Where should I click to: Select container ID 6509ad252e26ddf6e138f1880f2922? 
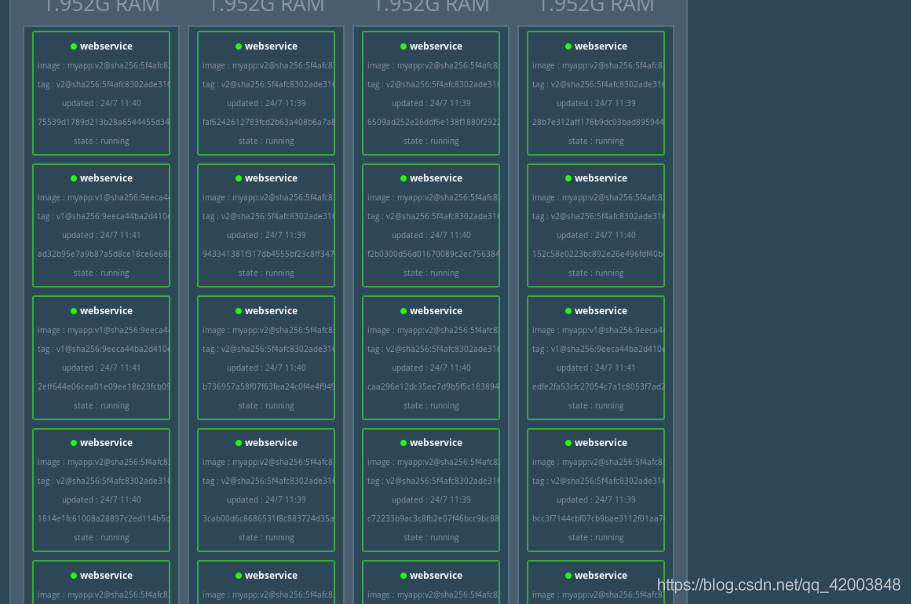tap(433, 122)
